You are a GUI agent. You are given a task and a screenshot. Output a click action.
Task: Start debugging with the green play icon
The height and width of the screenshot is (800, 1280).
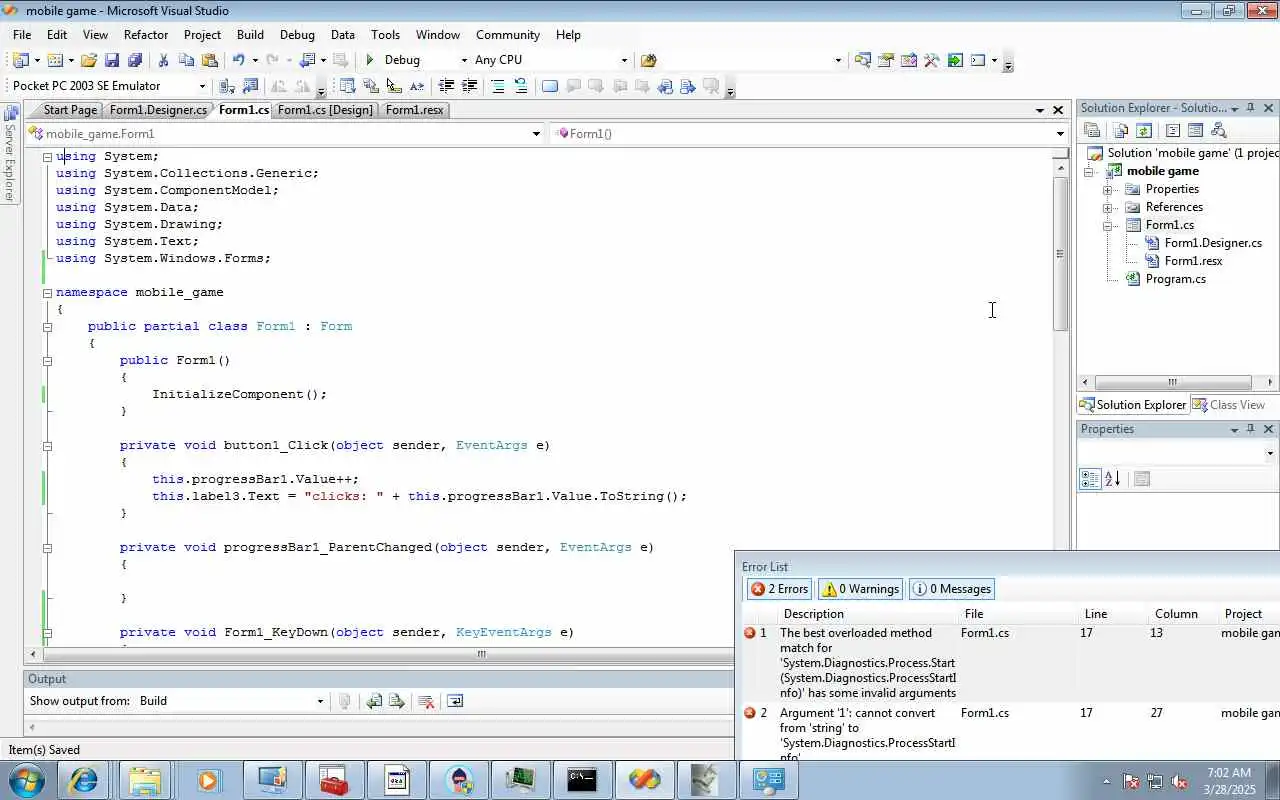point(370,60)
